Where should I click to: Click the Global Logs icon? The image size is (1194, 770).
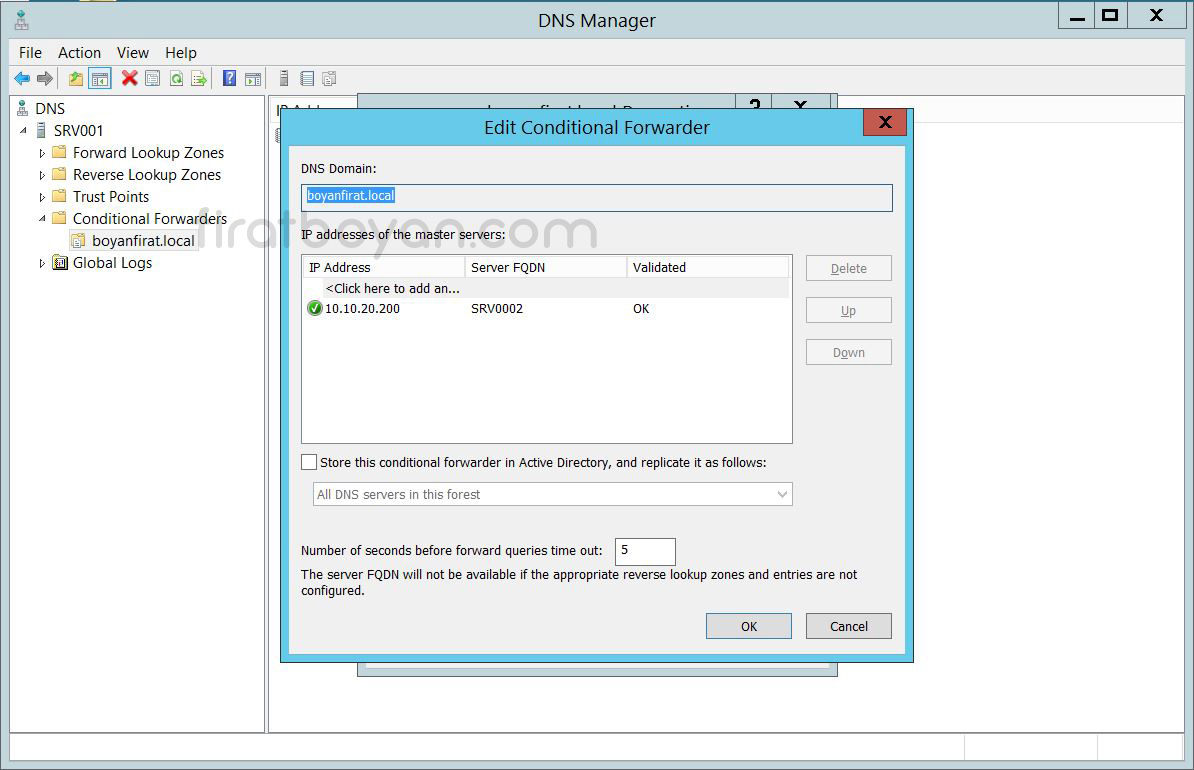pyautogui.click(x=60, y=264)
